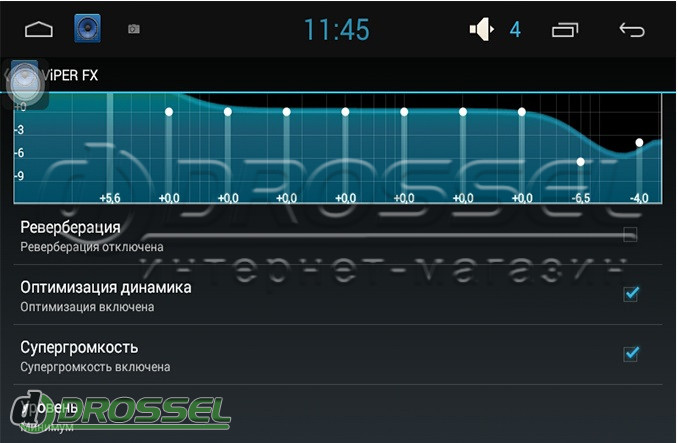Screen dimensions: 678x443
Task: Tap the Android home icon
Action: coord(39,30)
